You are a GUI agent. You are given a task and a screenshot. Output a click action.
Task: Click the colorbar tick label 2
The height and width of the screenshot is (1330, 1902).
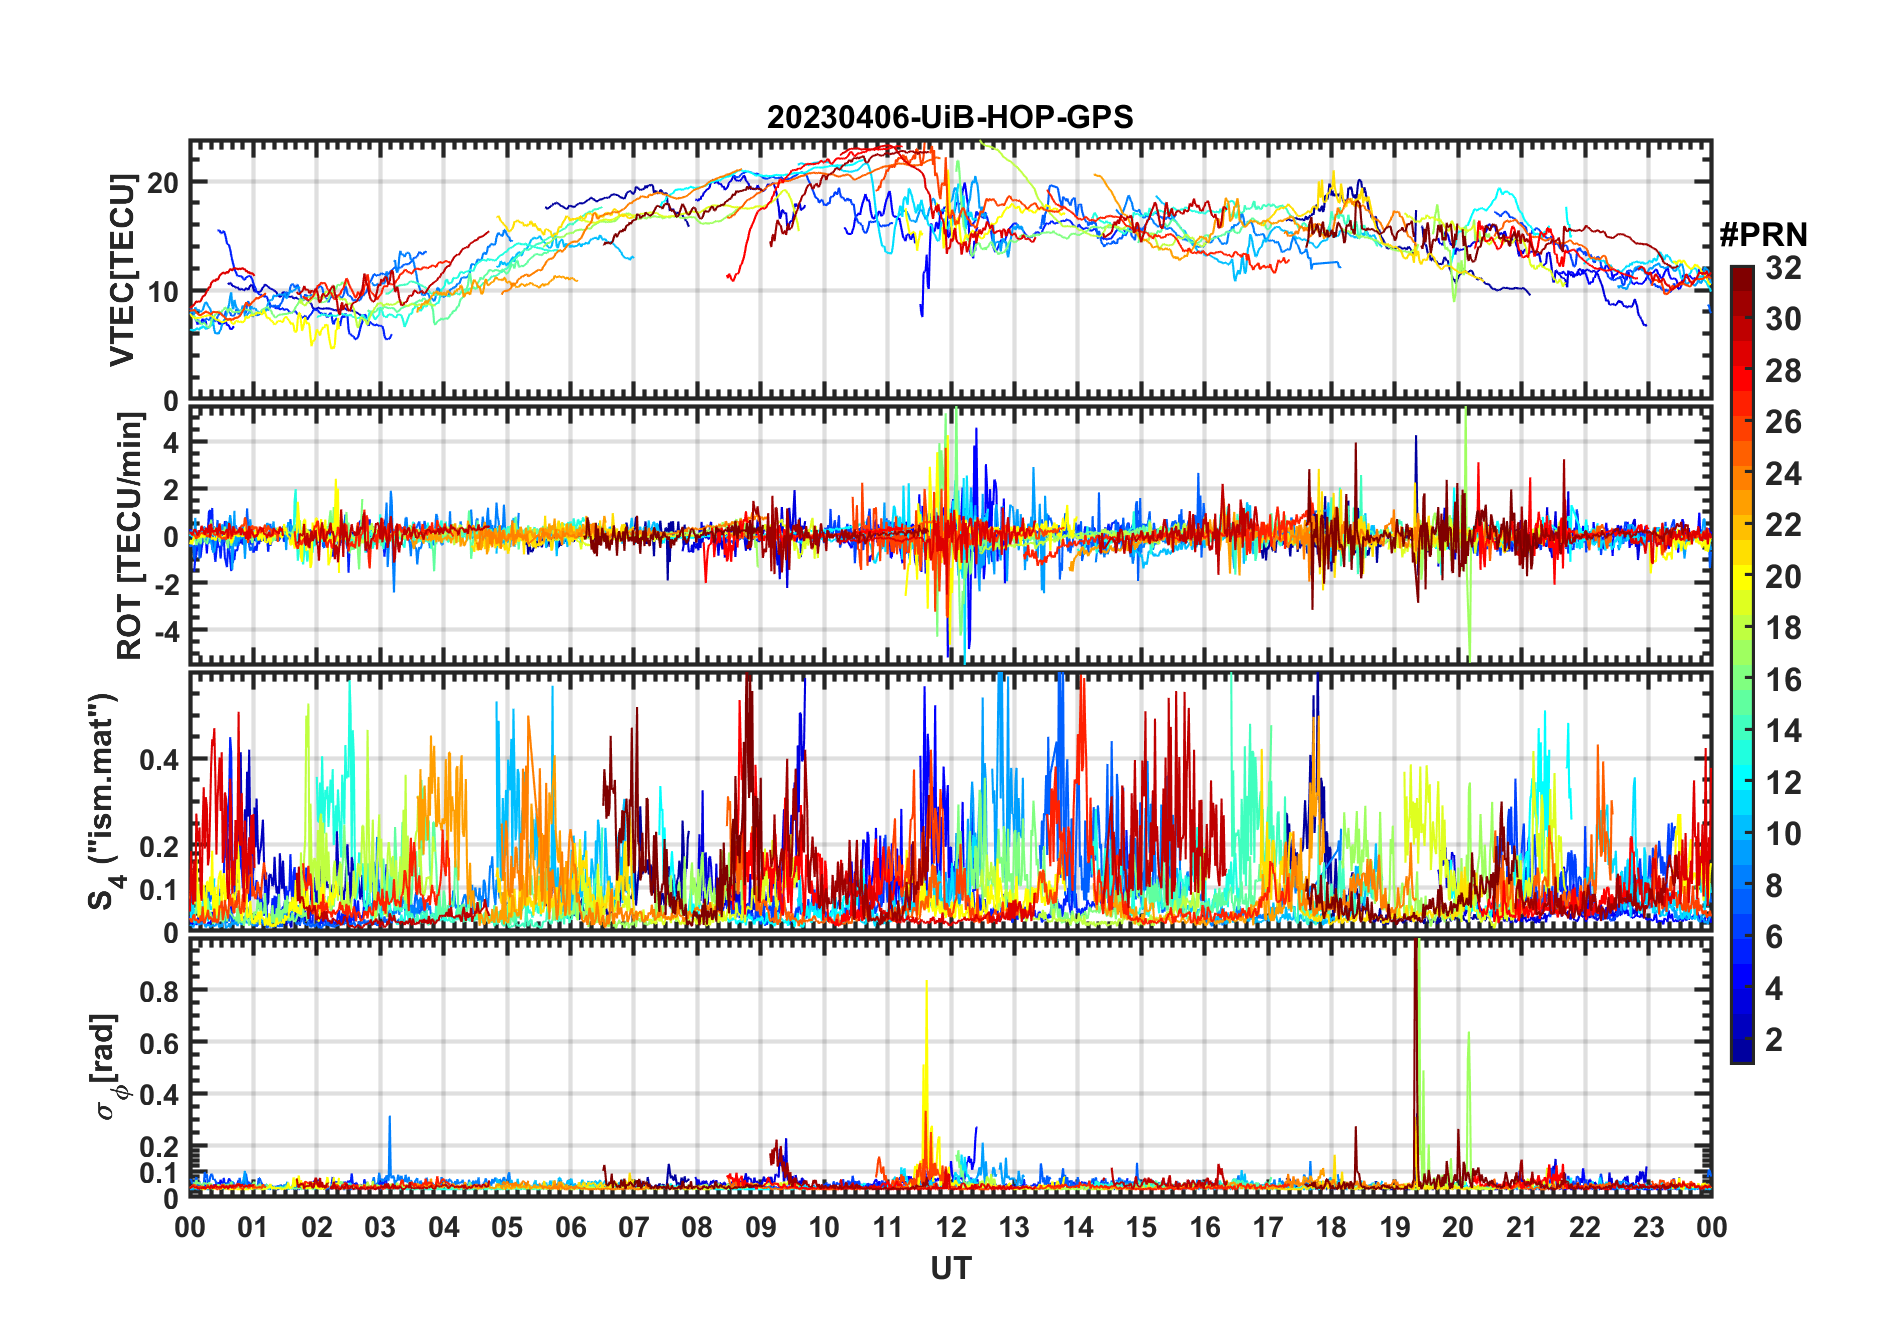[x=1774, y=1040]
